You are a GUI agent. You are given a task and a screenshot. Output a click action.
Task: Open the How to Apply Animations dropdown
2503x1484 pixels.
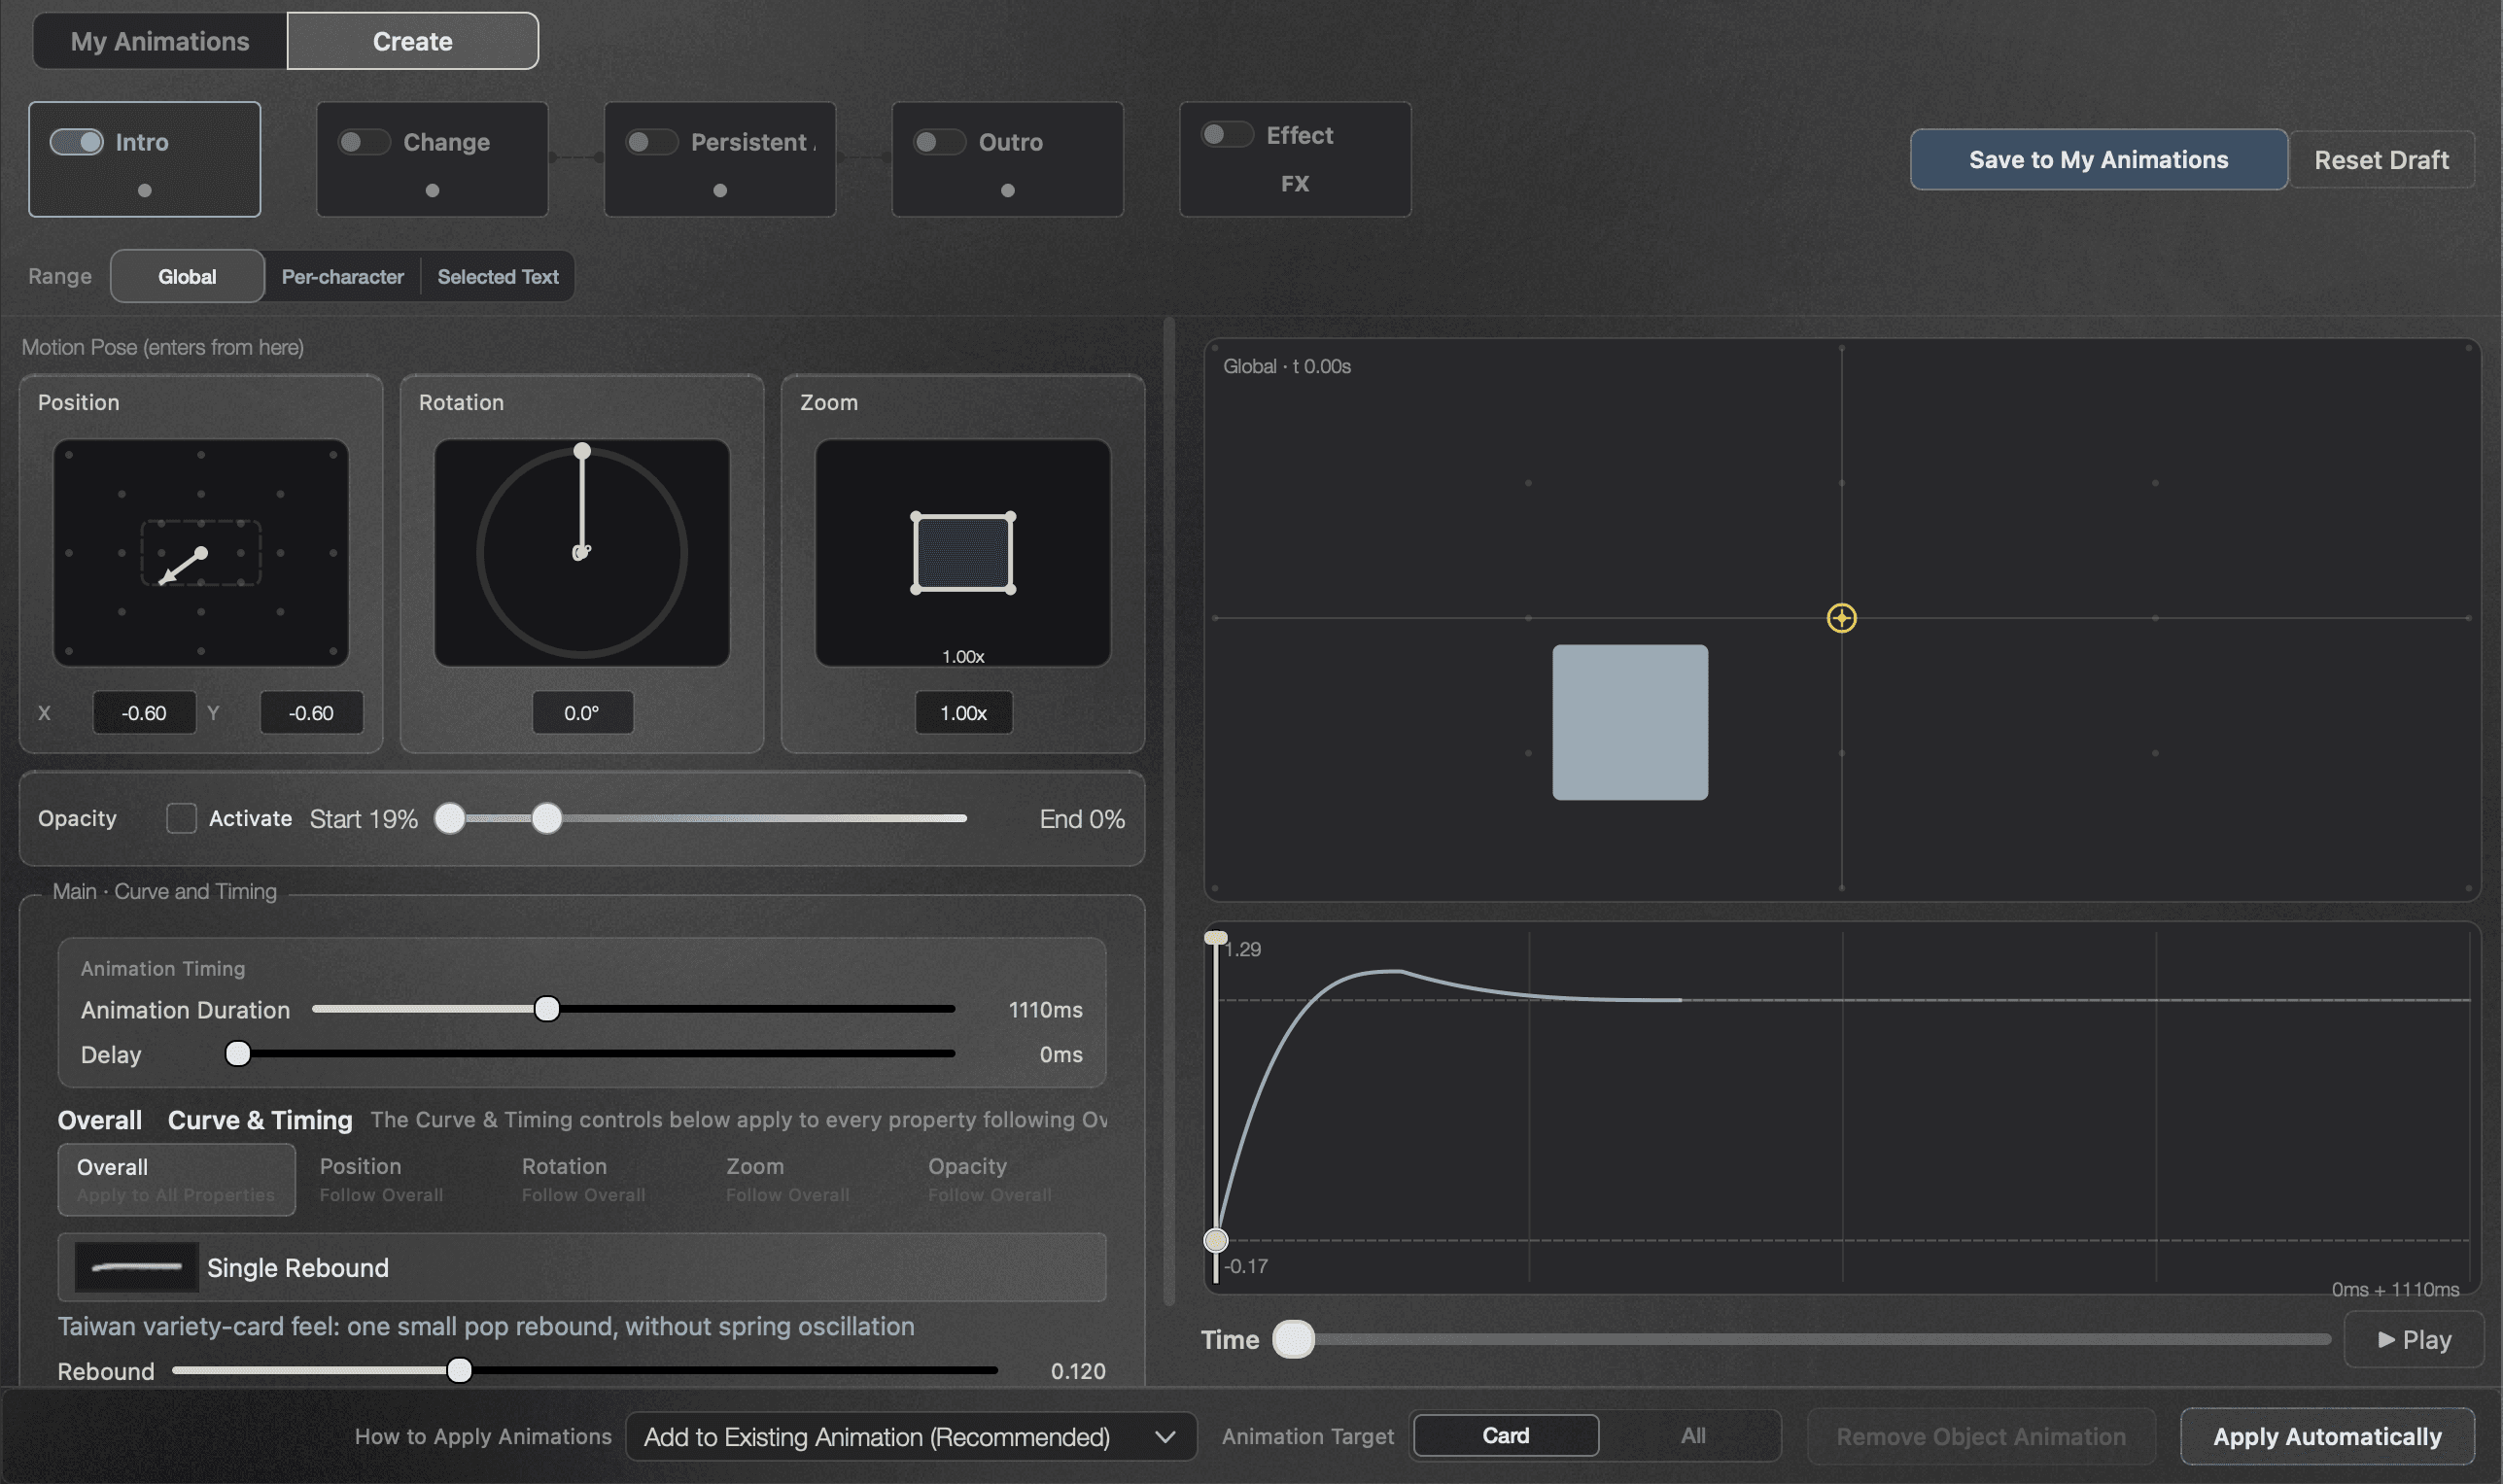coord(910,1436)
